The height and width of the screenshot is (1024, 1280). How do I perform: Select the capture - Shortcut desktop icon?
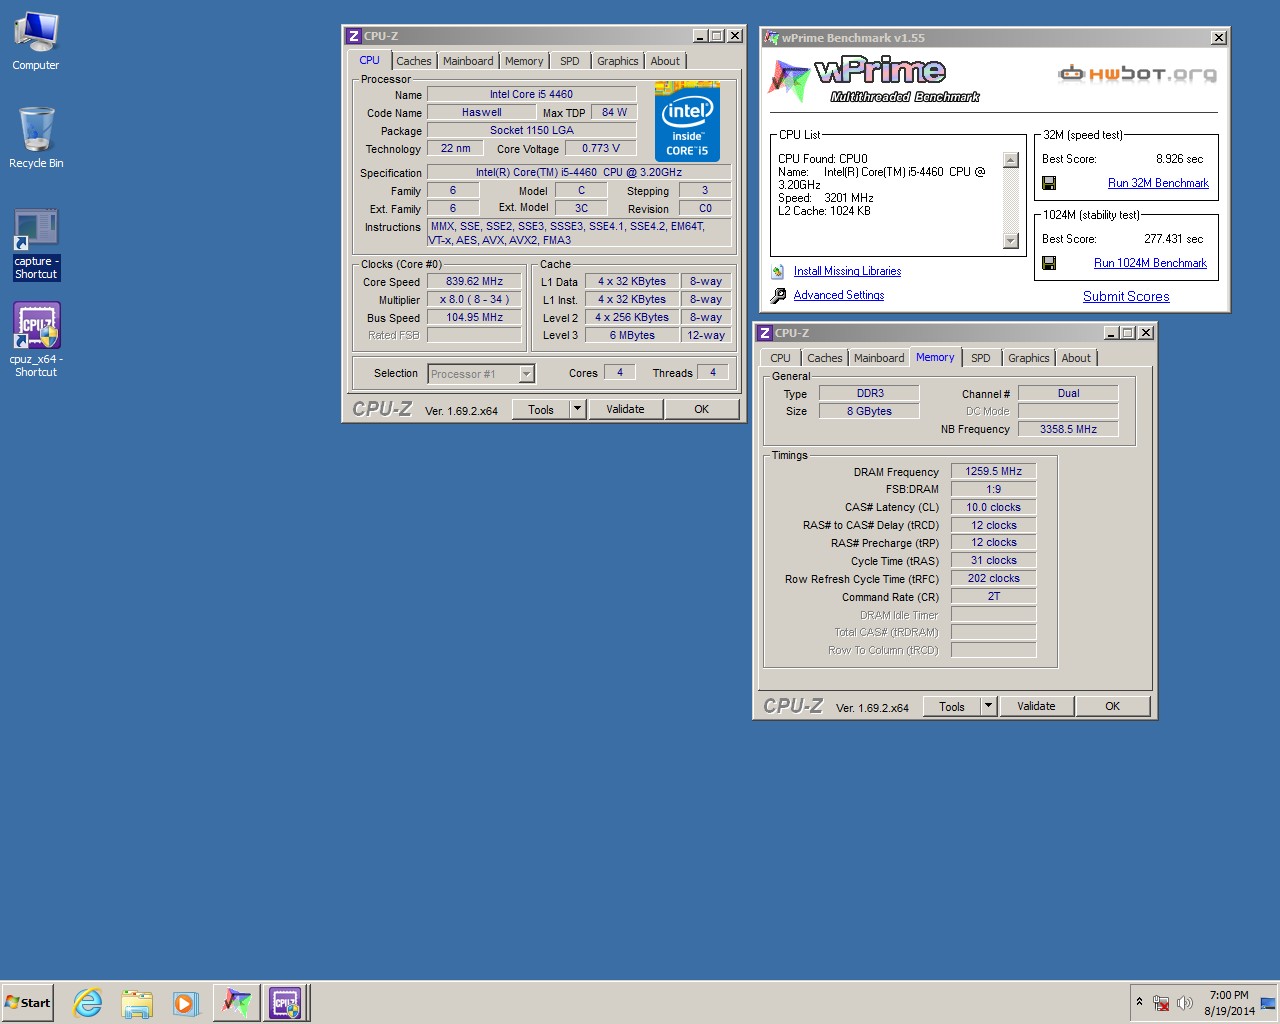(36, 244)
